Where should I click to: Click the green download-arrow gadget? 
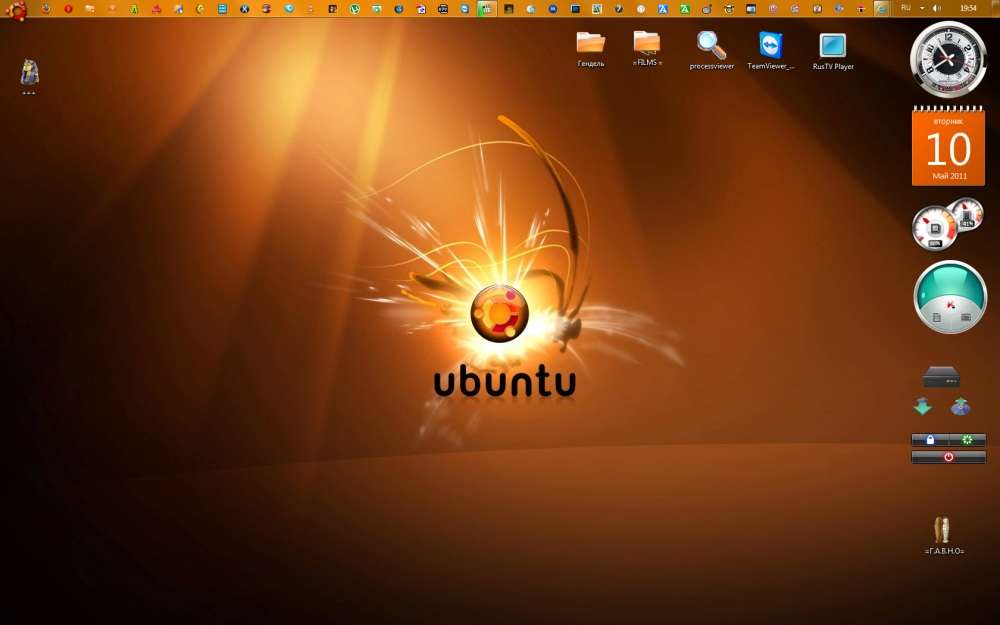click(924, 406)
